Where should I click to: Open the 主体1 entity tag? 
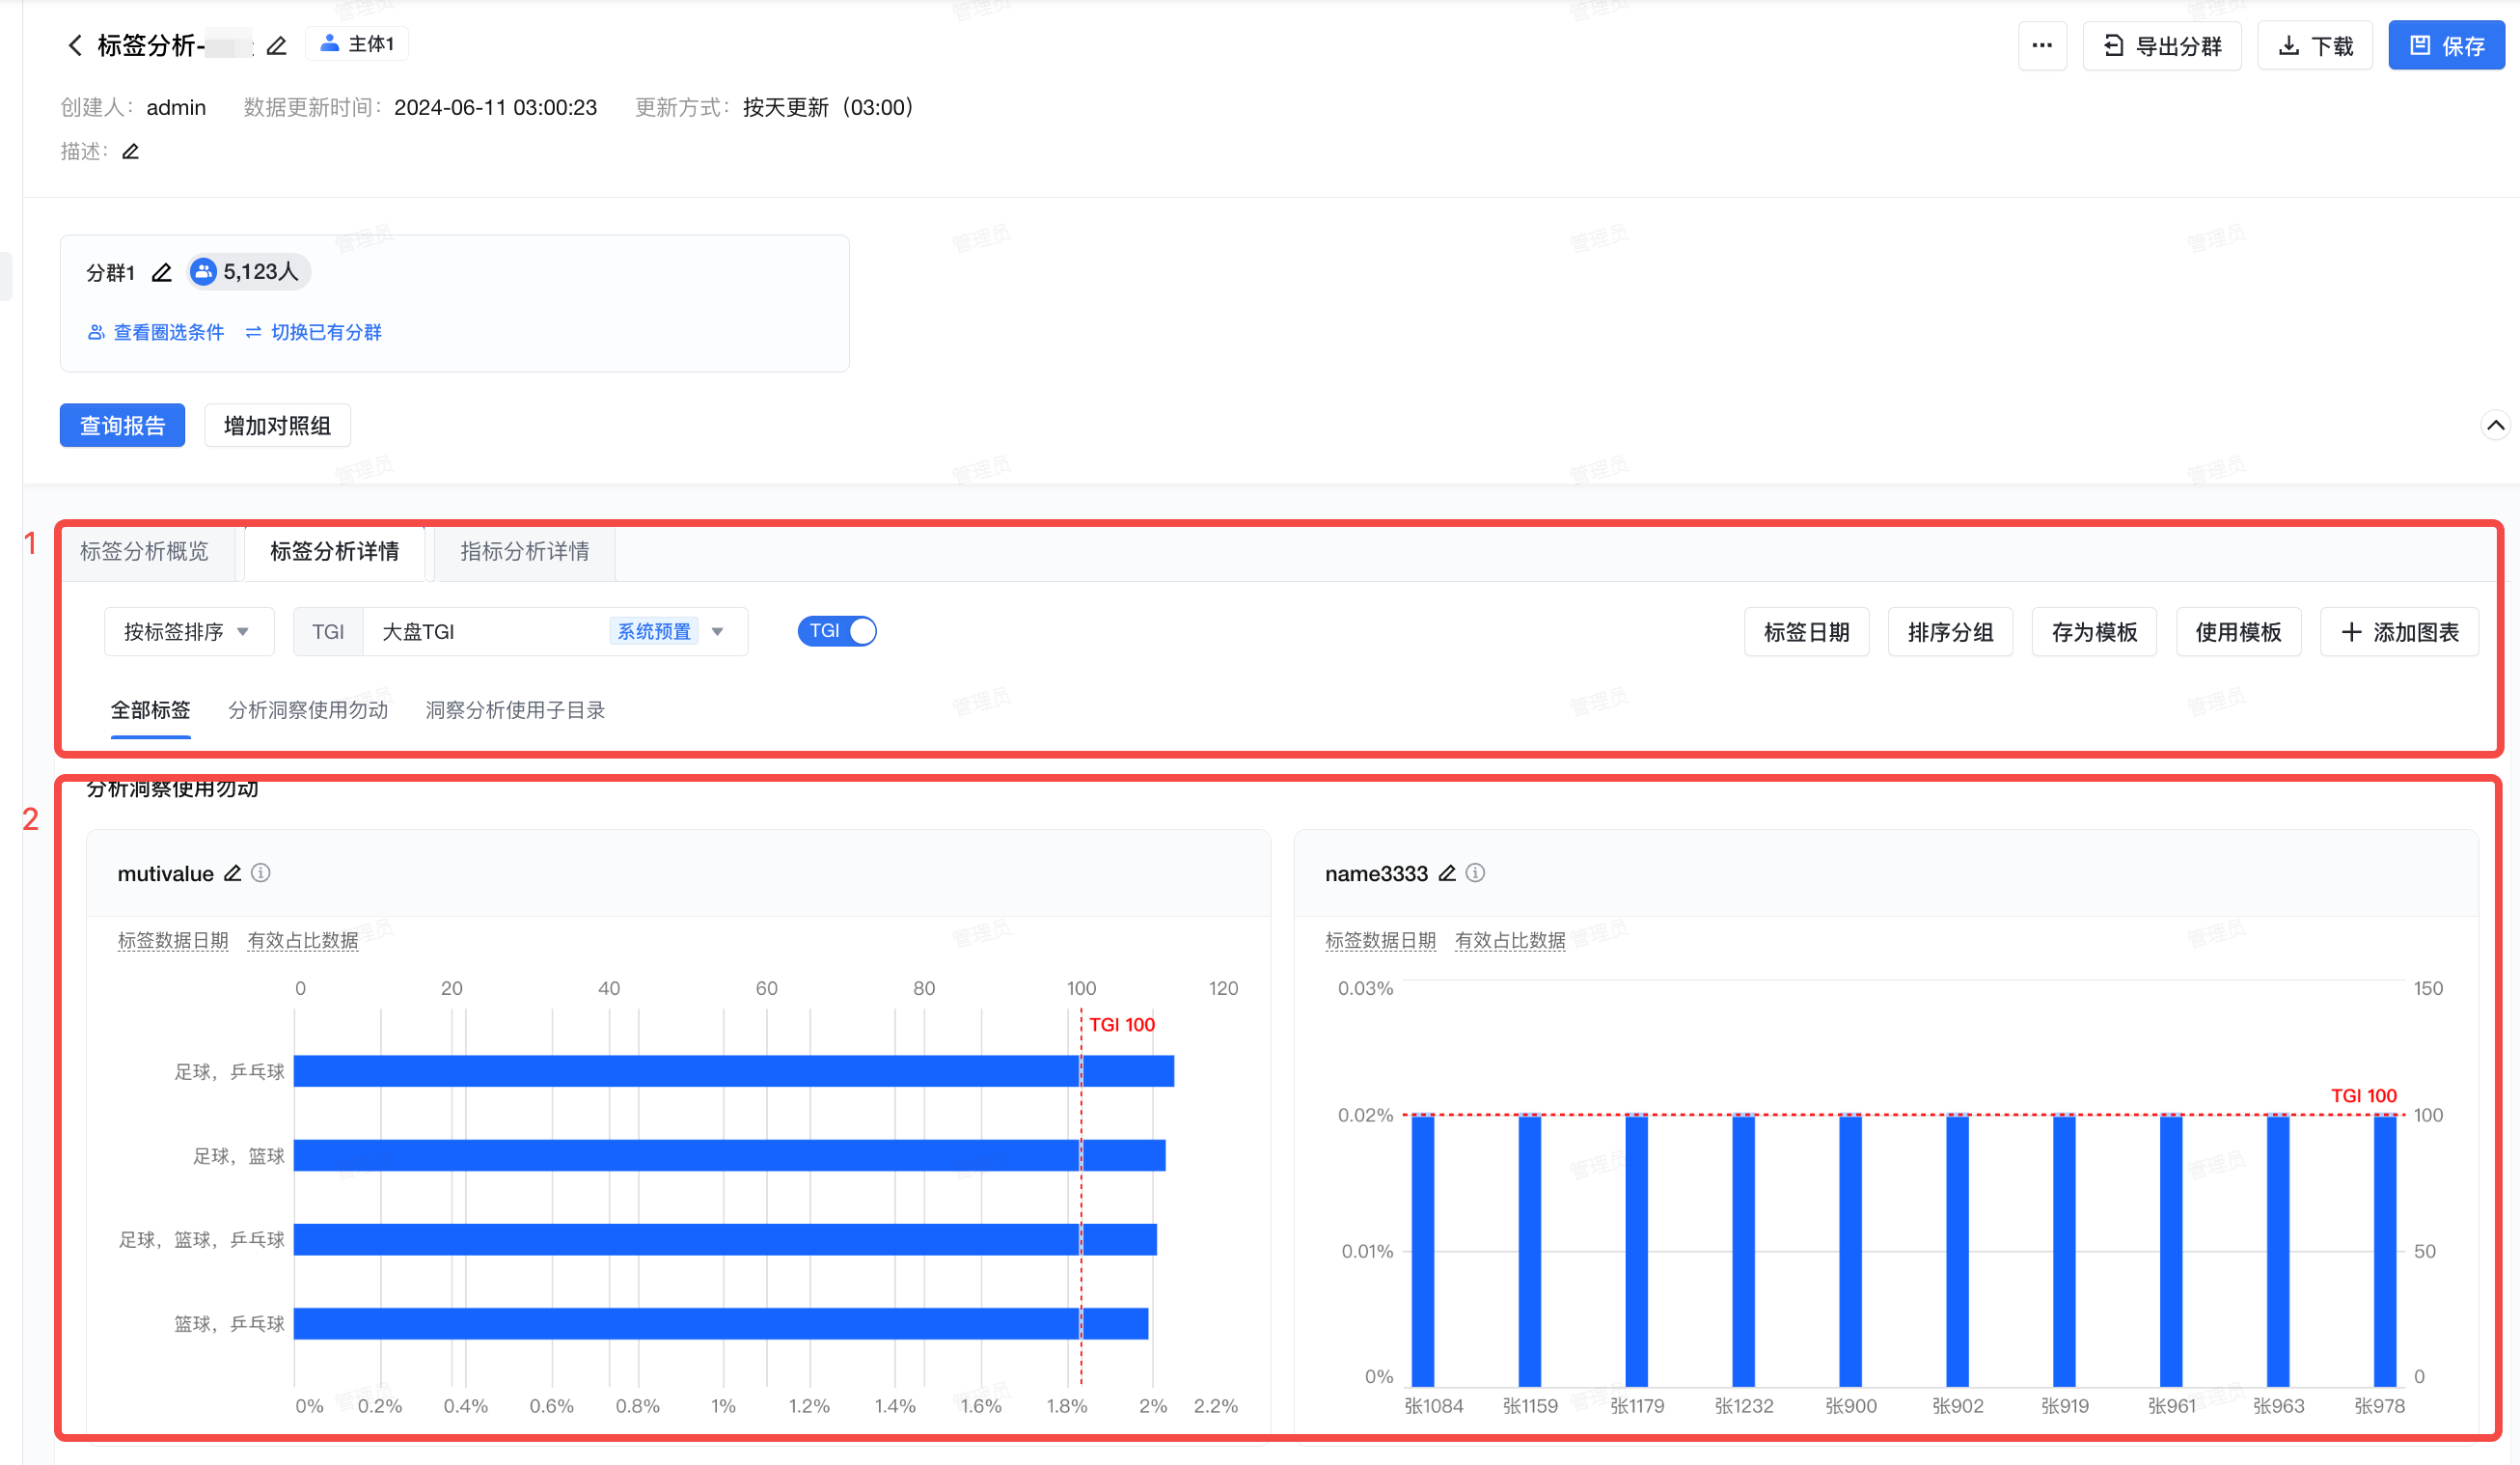[356, 44]
